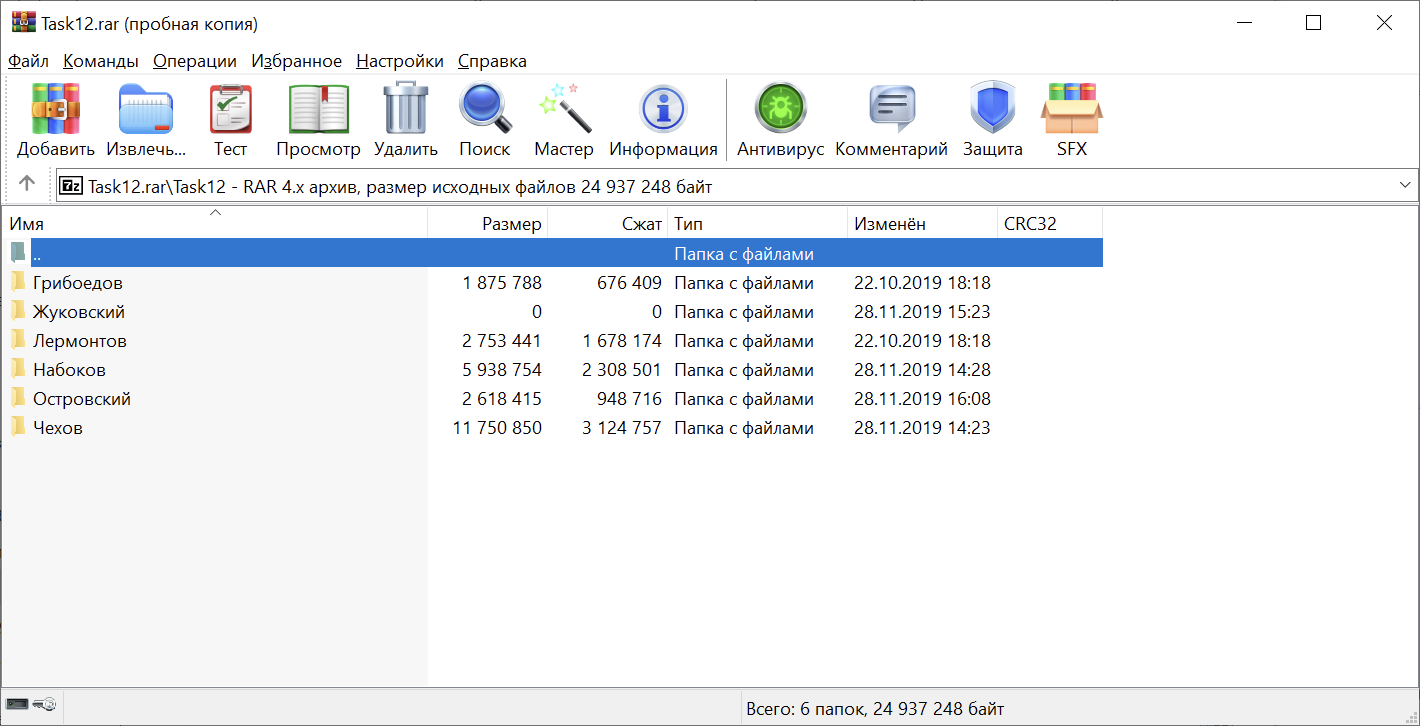Viewport: 1420px width, 726px height.
Task: Show archive Информация
Action: click(663, 120)
